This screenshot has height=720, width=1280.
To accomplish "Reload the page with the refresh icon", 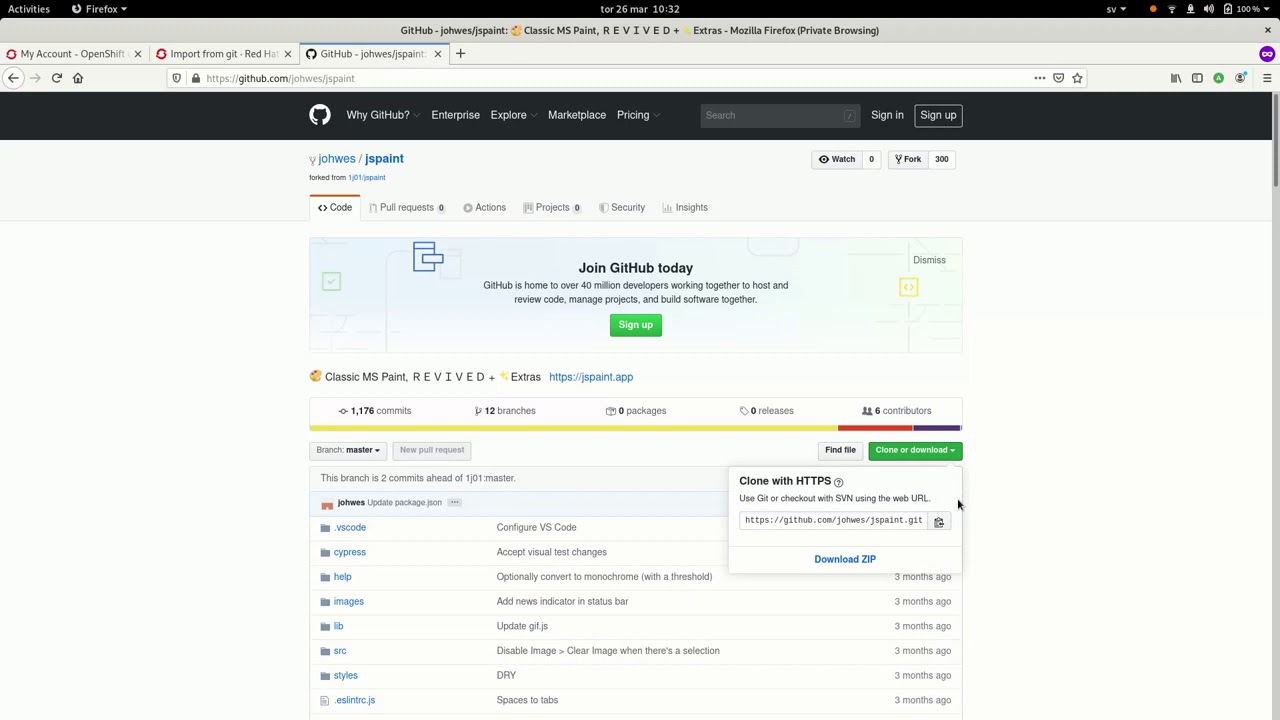I will point(57,78).
